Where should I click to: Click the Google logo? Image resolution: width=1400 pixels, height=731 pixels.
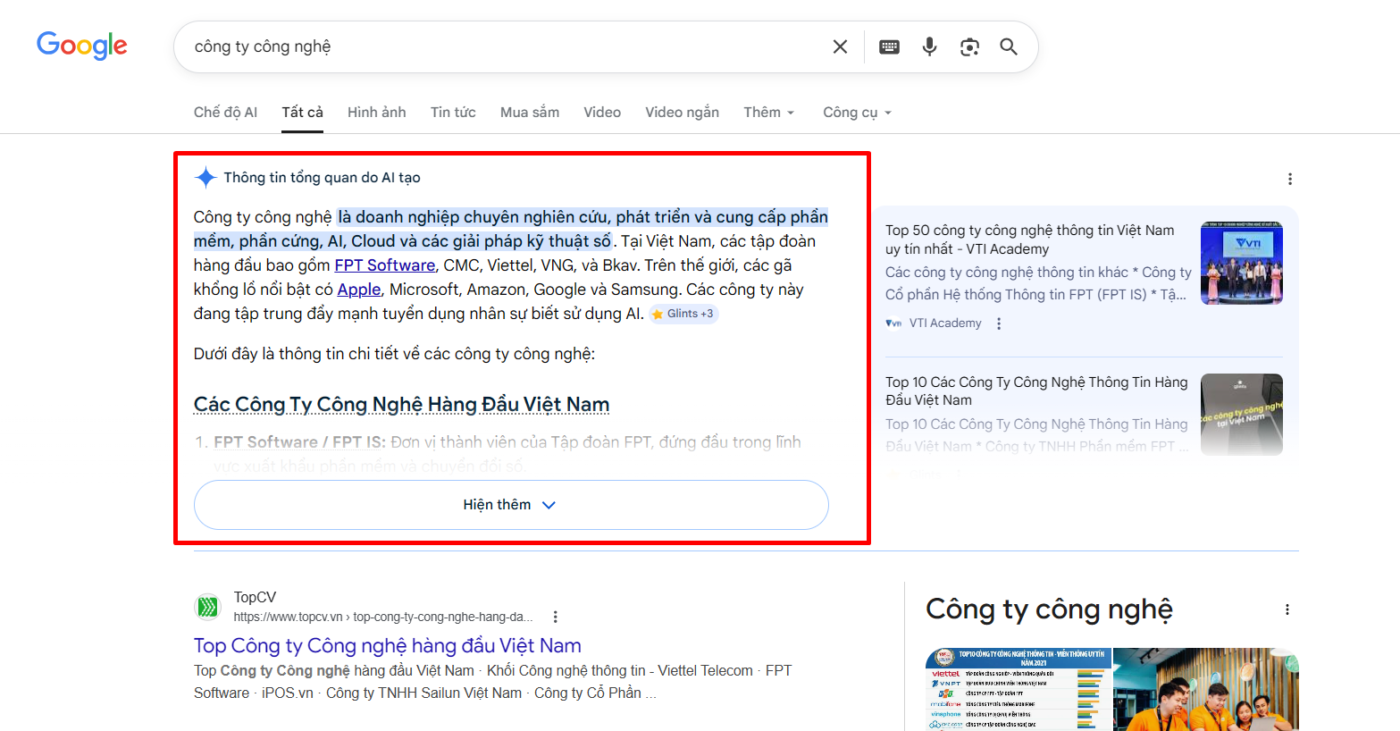pyautogui.click(x=82, y=46)
